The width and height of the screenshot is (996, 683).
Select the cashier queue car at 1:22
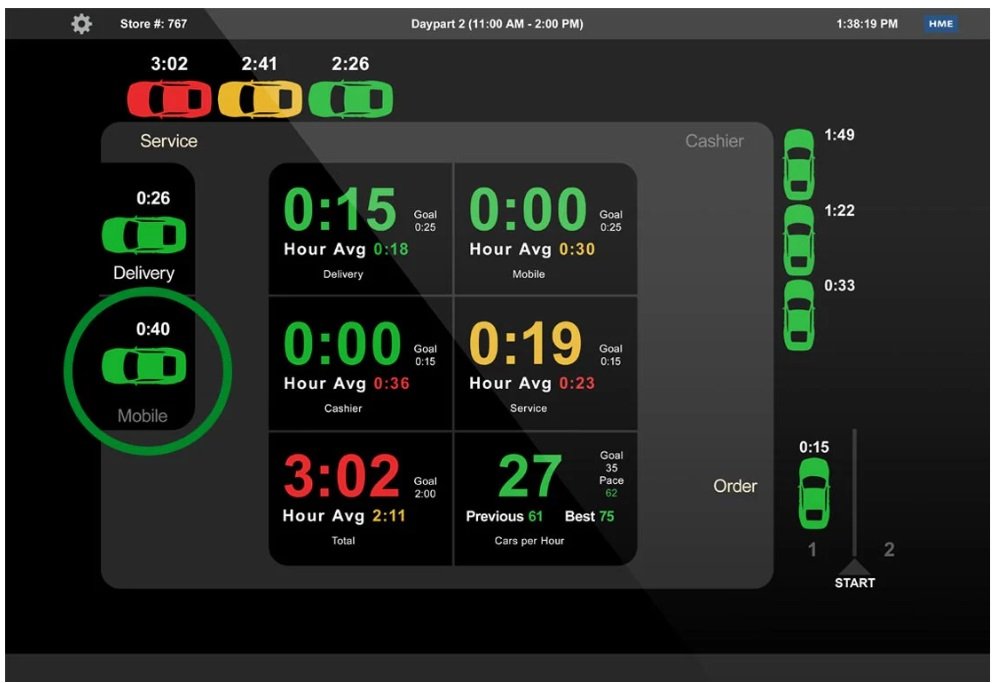click(x=799, y=239)
